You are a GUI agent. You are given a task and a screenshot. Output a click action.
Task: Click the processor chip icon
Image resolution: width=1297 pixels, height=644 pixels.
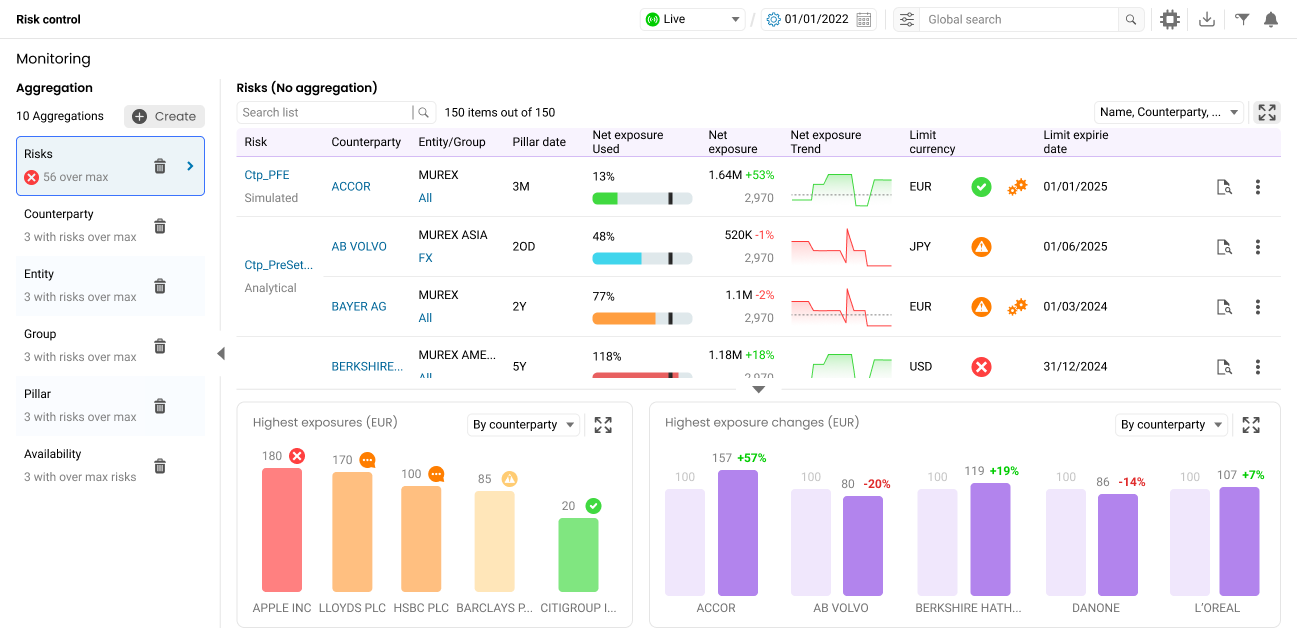pos(1169,19)
